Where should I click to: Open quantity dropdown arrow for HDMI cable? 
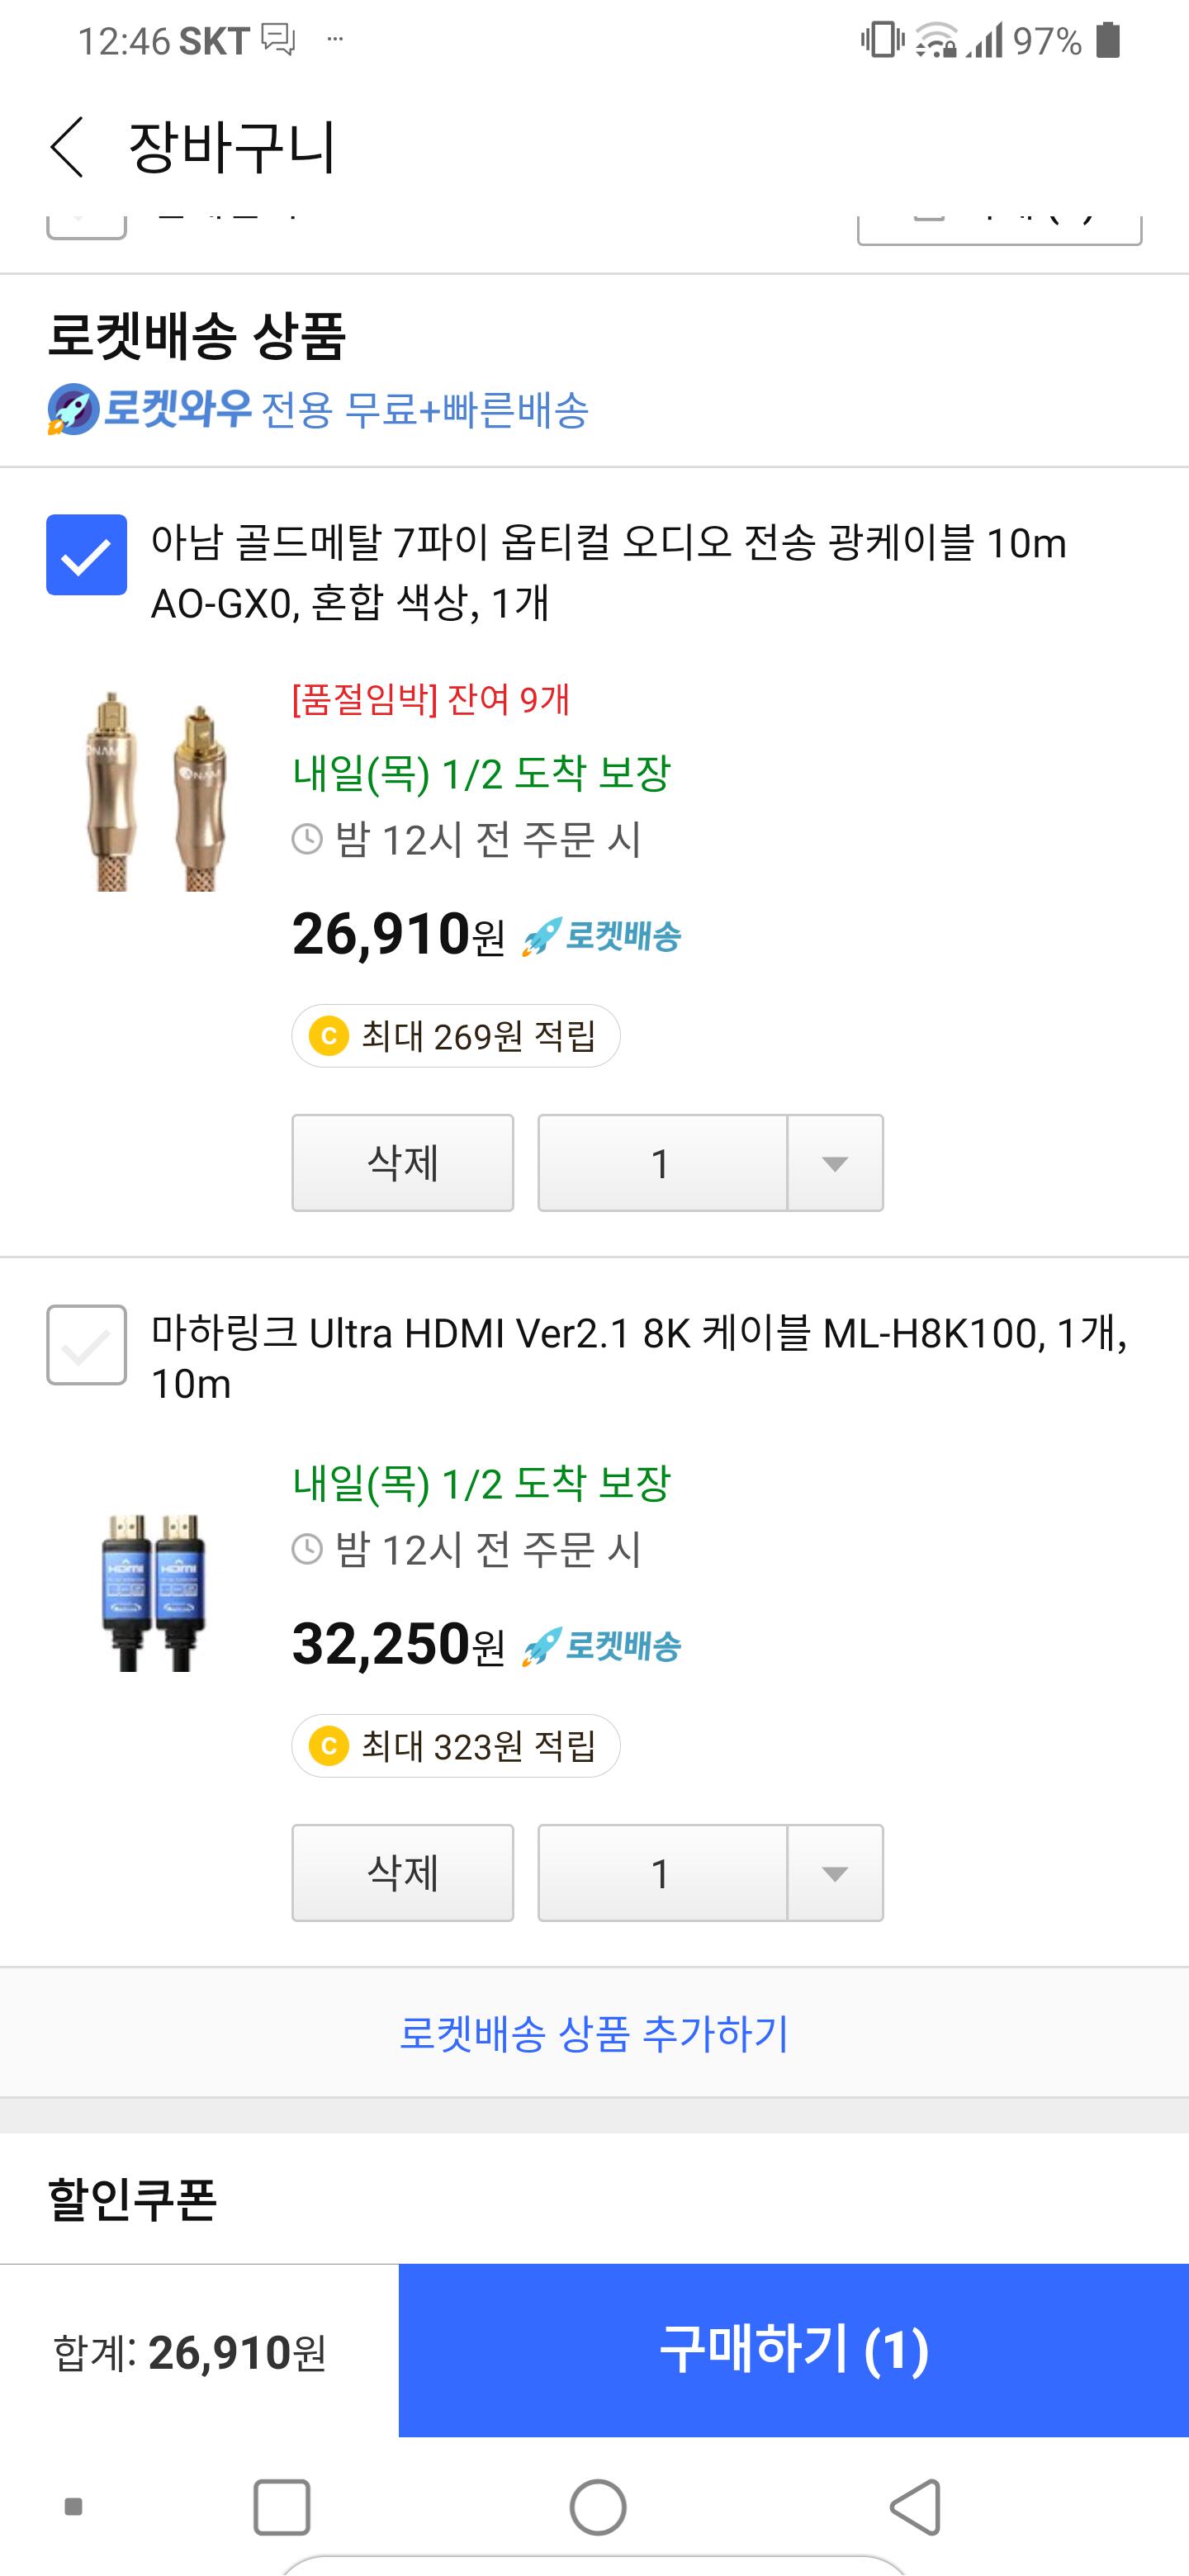(834, 1873)
